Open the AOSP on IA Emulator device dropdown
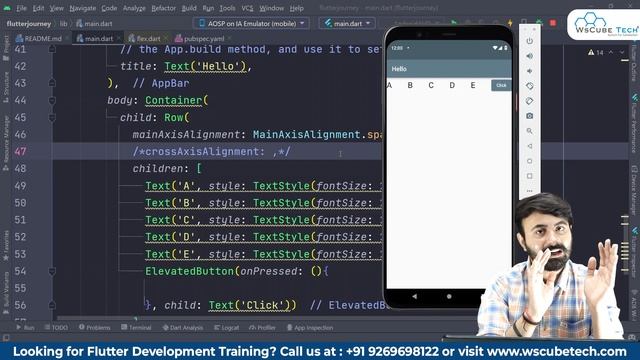640x360 pixels. click(x=252, y=24)
